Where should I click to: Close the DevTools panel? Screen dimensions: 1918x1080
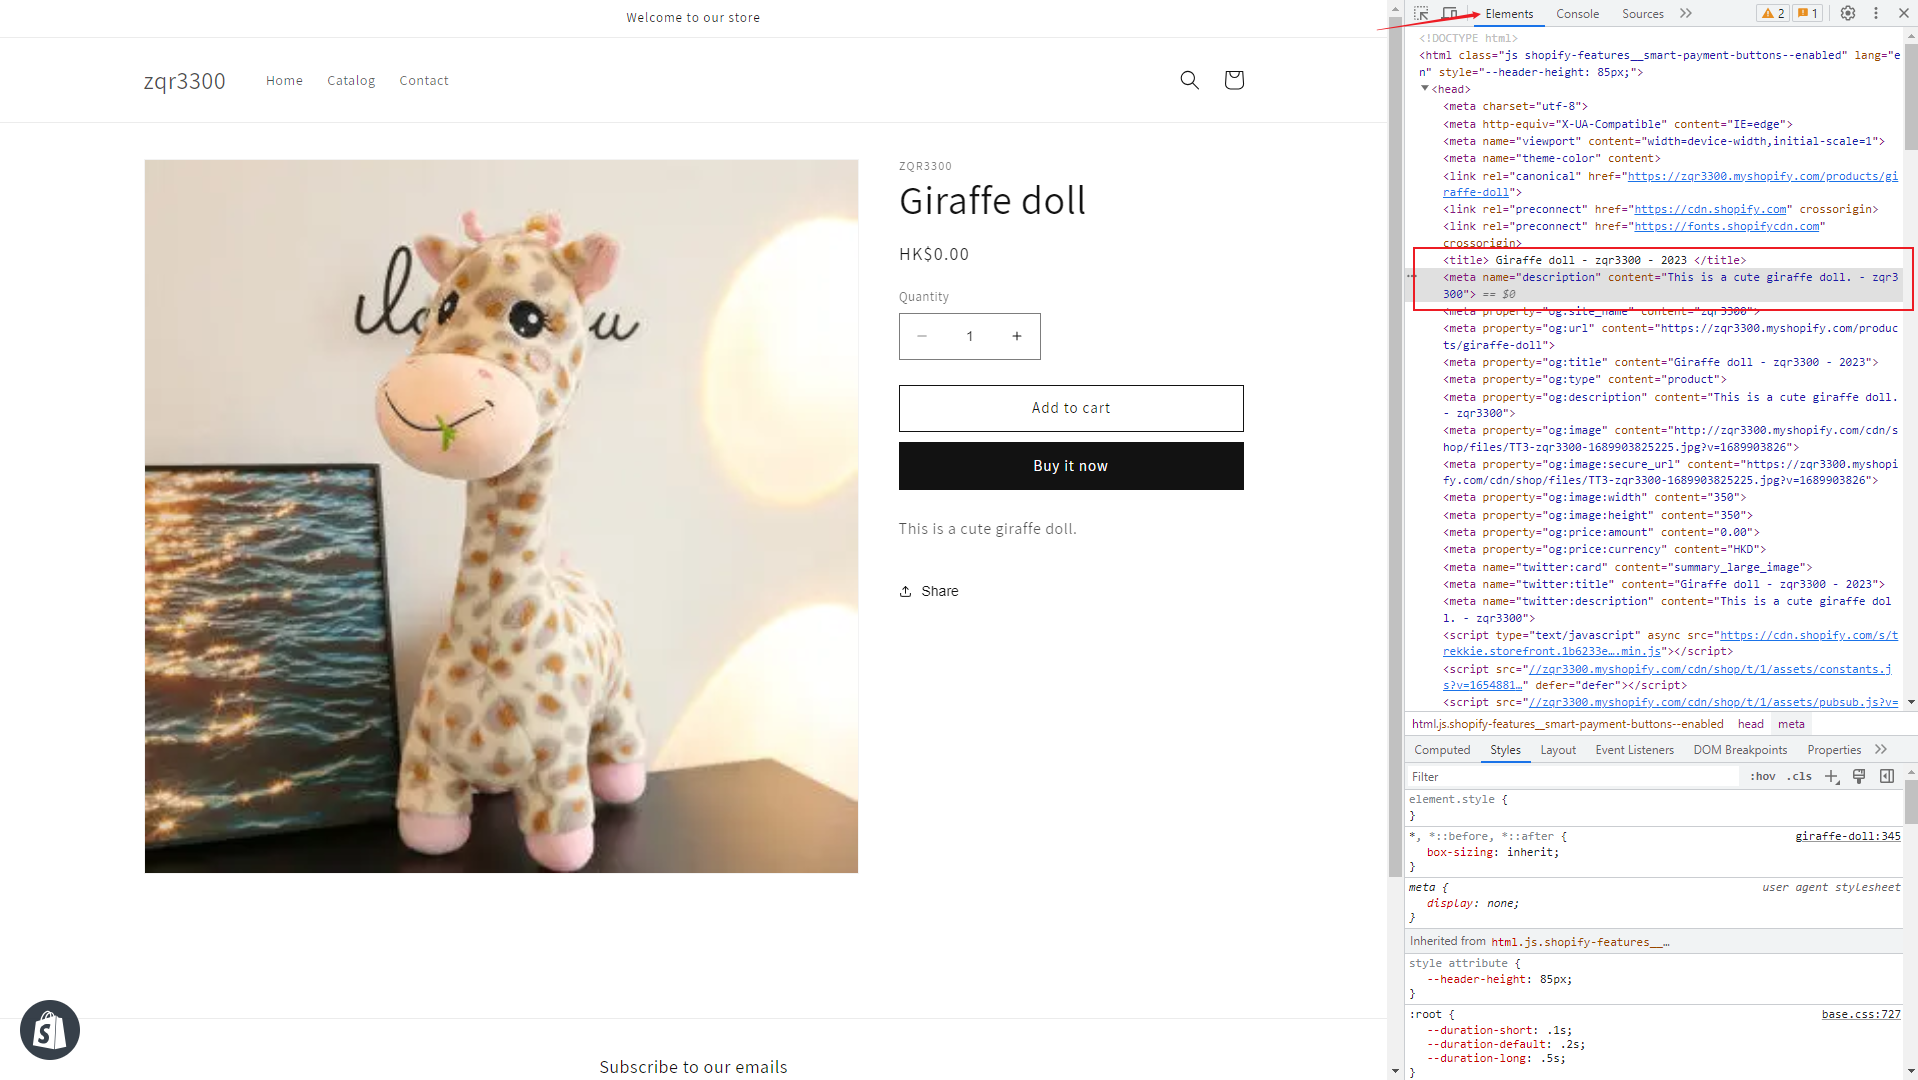point(1902,14)
